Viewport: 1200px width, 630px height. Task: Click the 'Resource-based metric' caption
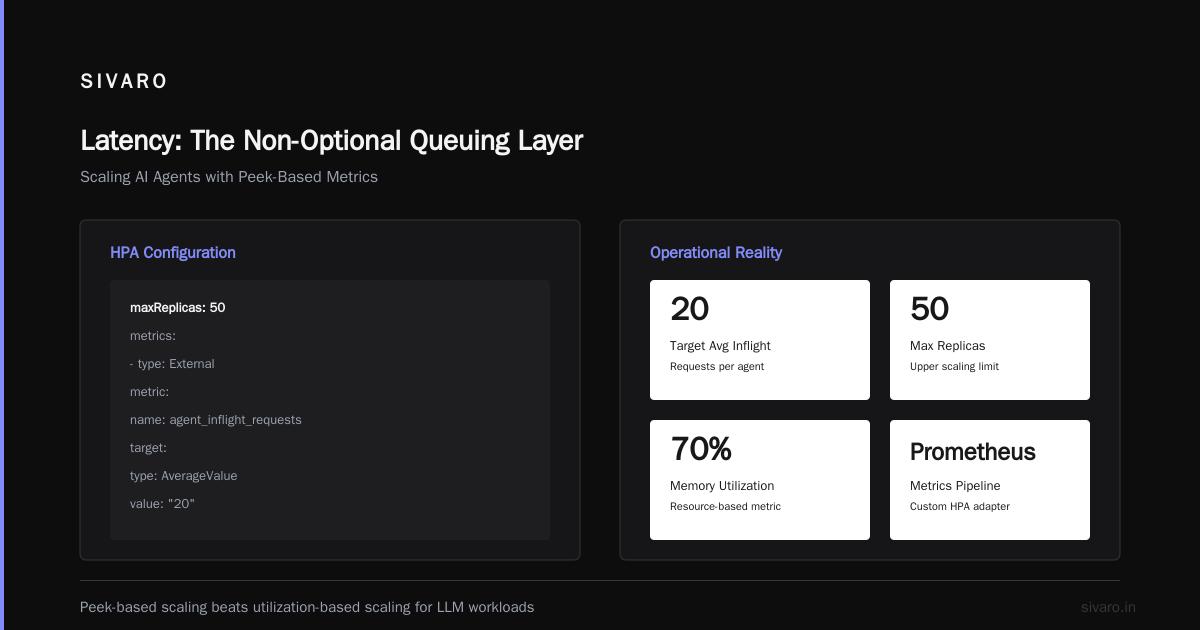[x=725, y=506]
